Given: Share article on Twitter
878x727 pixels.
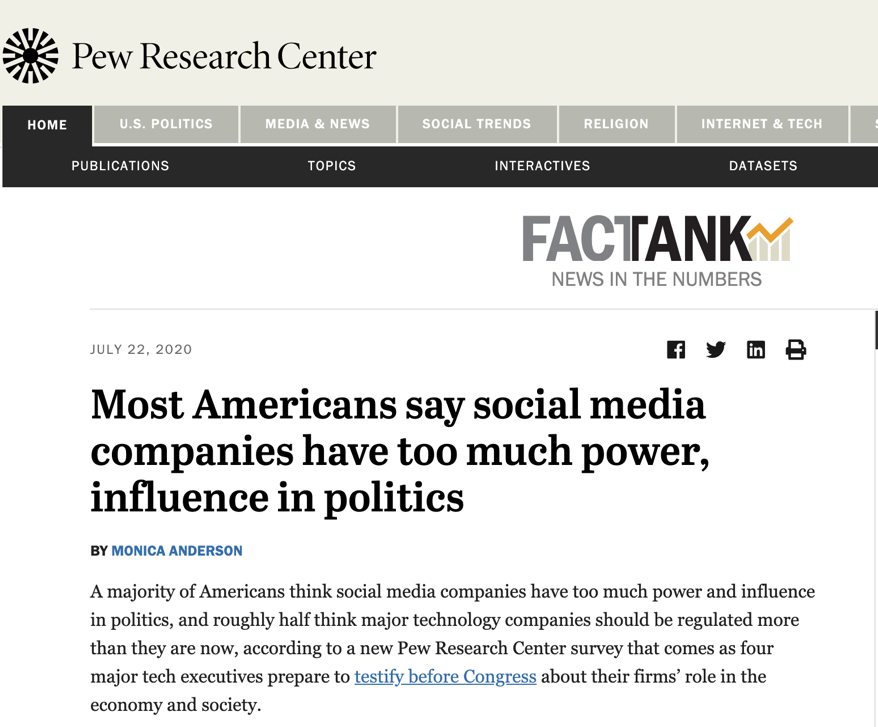Looking at the screenshot, I should click(x=716, y=349).
